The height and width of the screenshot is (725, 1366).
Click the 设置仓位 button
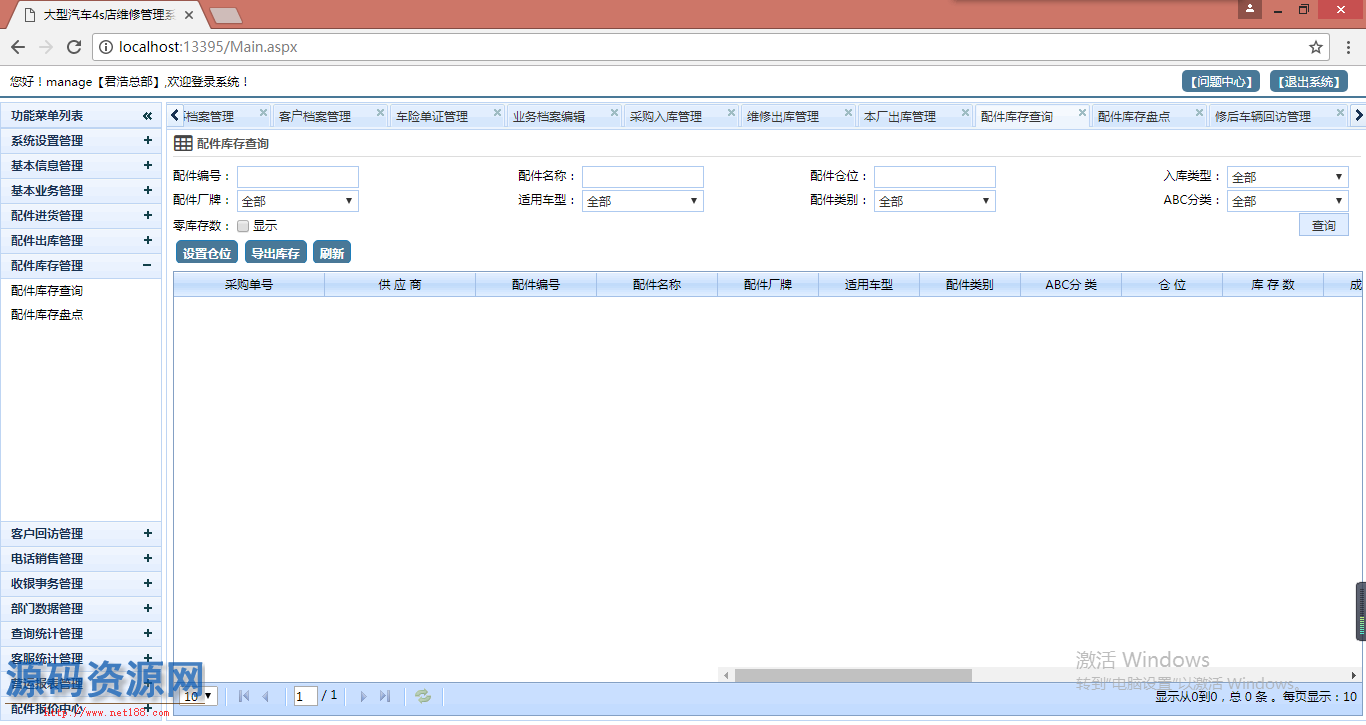coord(207,253)
